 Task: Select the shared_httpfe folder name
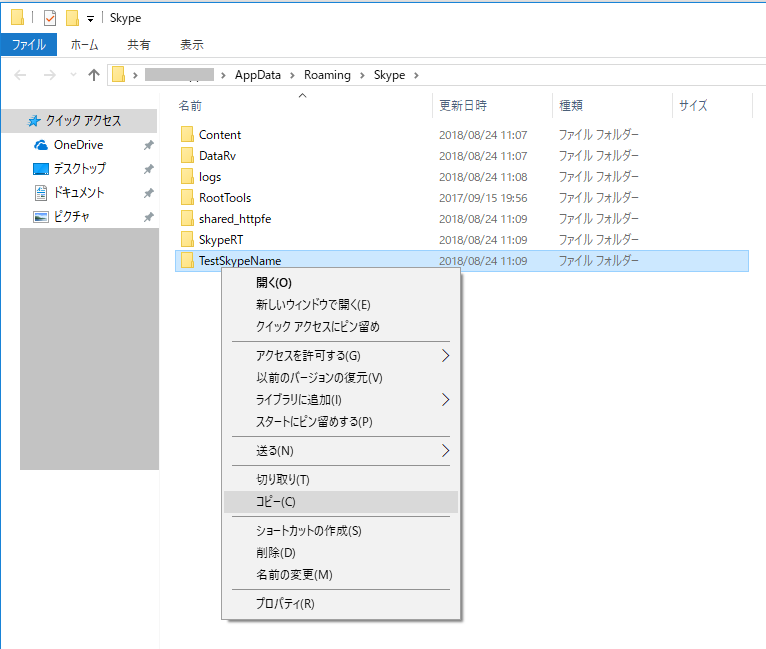[235, 219]
